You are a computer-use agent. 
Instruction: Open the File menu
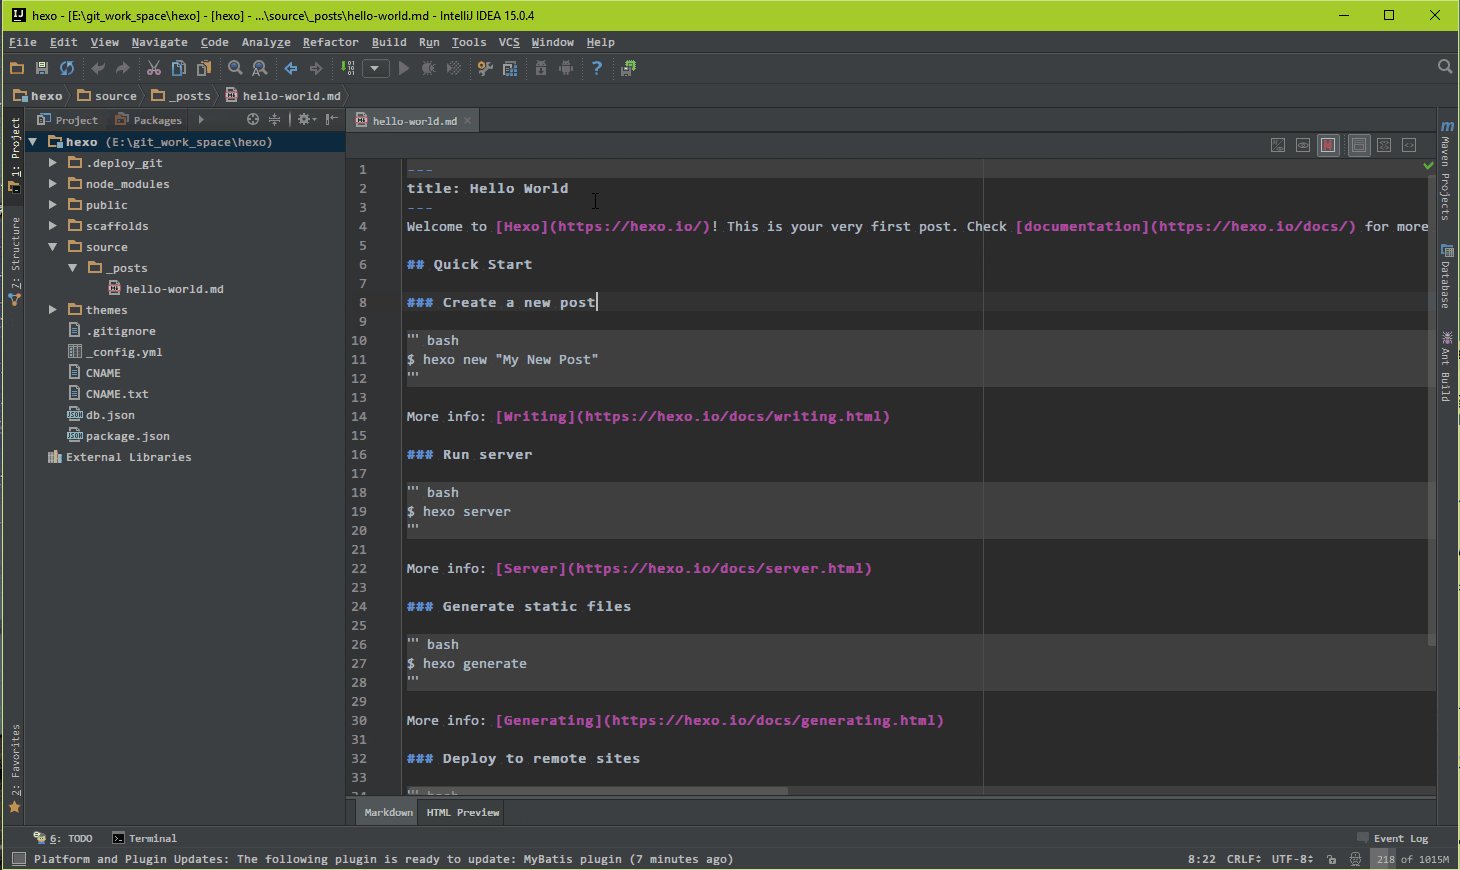[22, 42]
